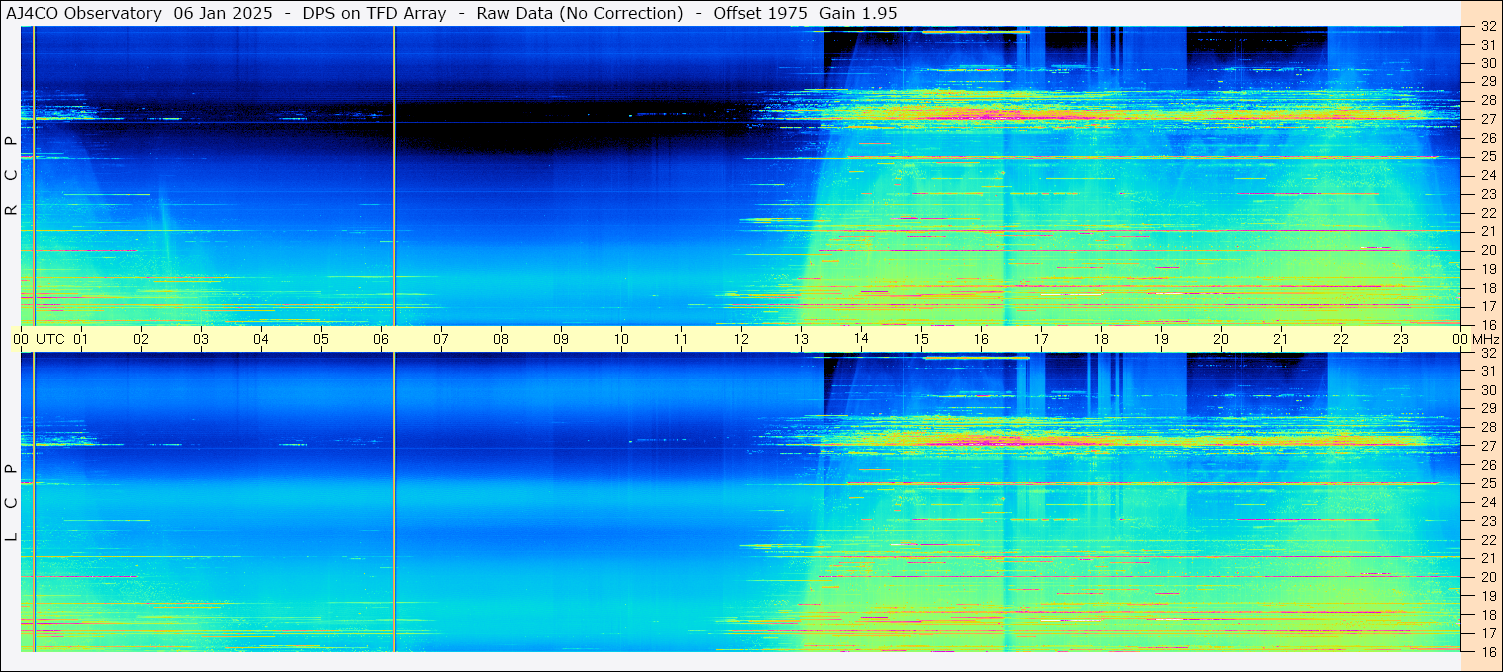Click the 22 MHz label in RCP panel

tap(1488, 213)
